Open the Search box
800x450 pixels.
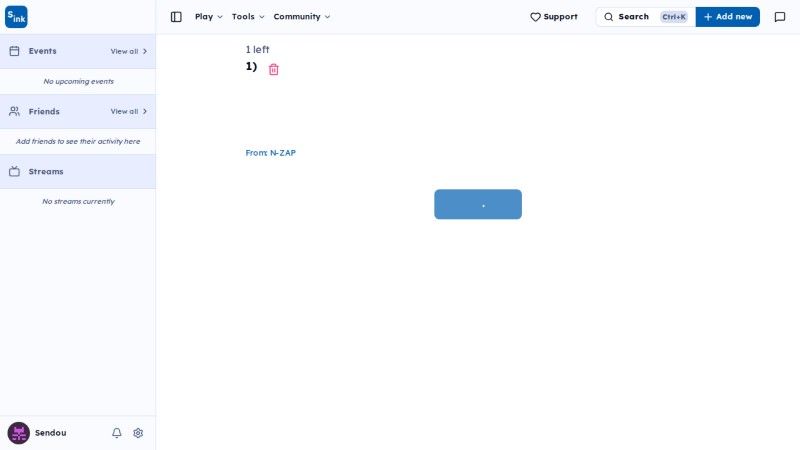(x=645, y=17)
